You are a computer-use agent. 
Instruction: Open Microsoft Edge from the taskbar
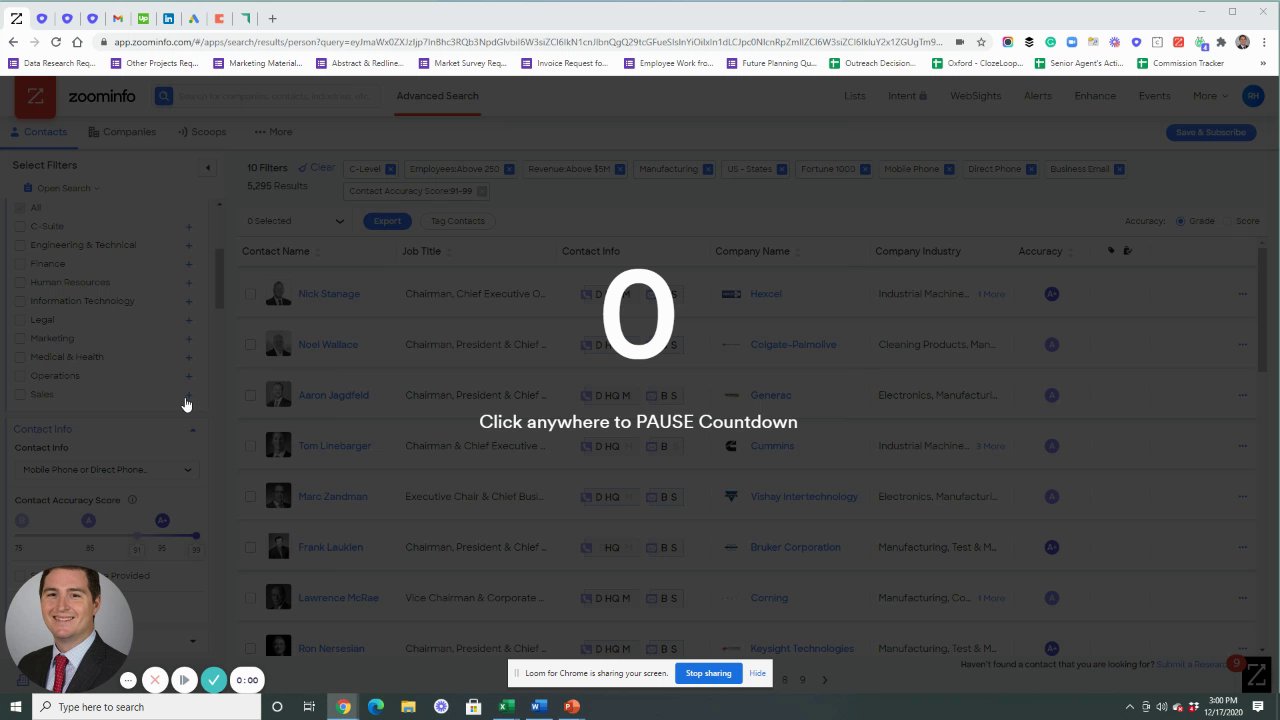coord(376,707)
